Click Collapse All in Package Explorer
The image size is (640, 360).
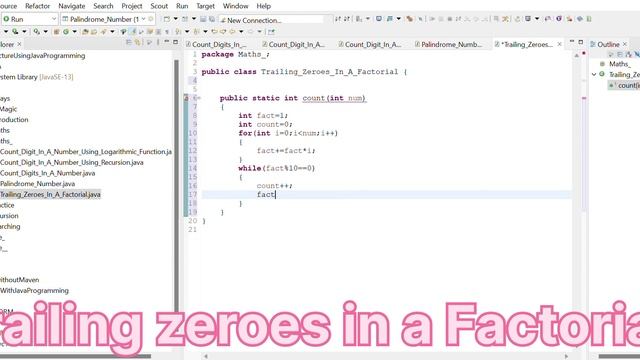tap(129, 42)
